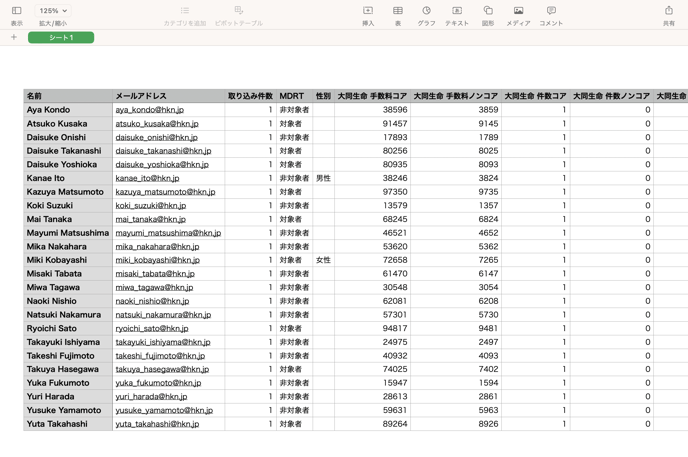Select the 女性 cell in Miki Kobayashi row
This screenshot has height=457, width=688.
(323, 260)
